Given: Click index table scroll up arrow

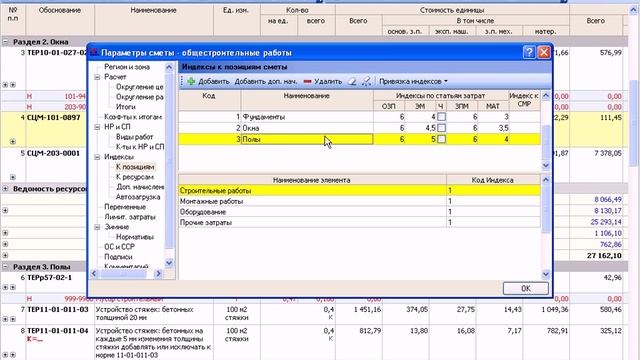Looking at the screenshot, I should (546, 95).
